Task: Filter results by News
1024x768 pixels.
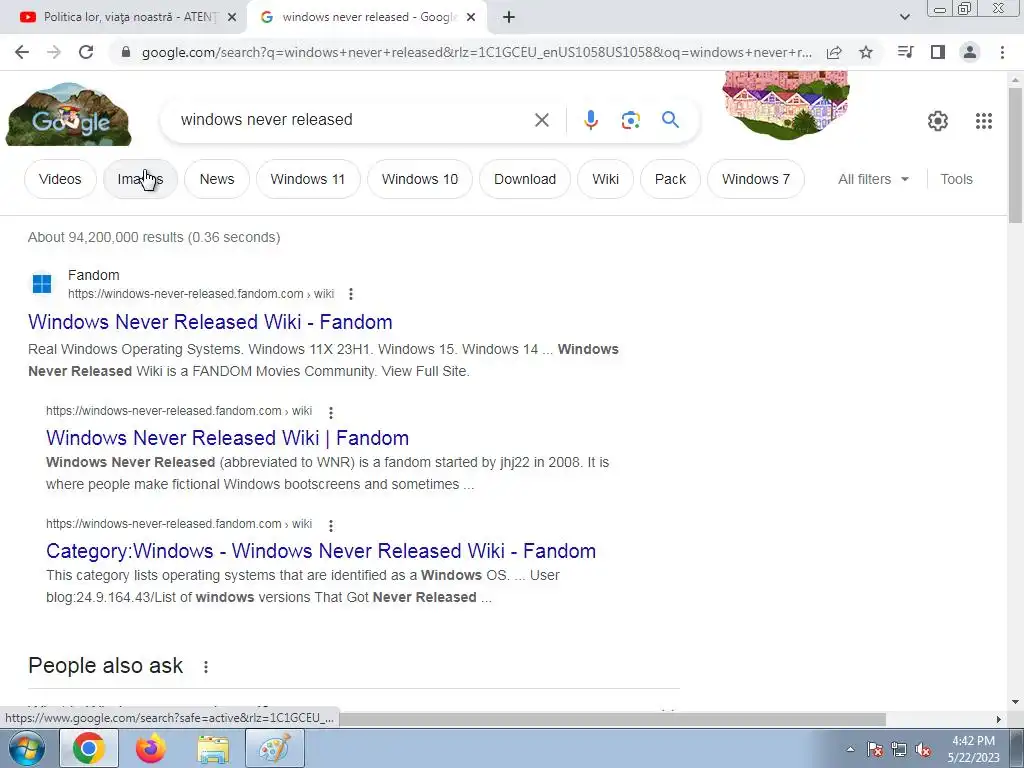Action: coord(217,179)
